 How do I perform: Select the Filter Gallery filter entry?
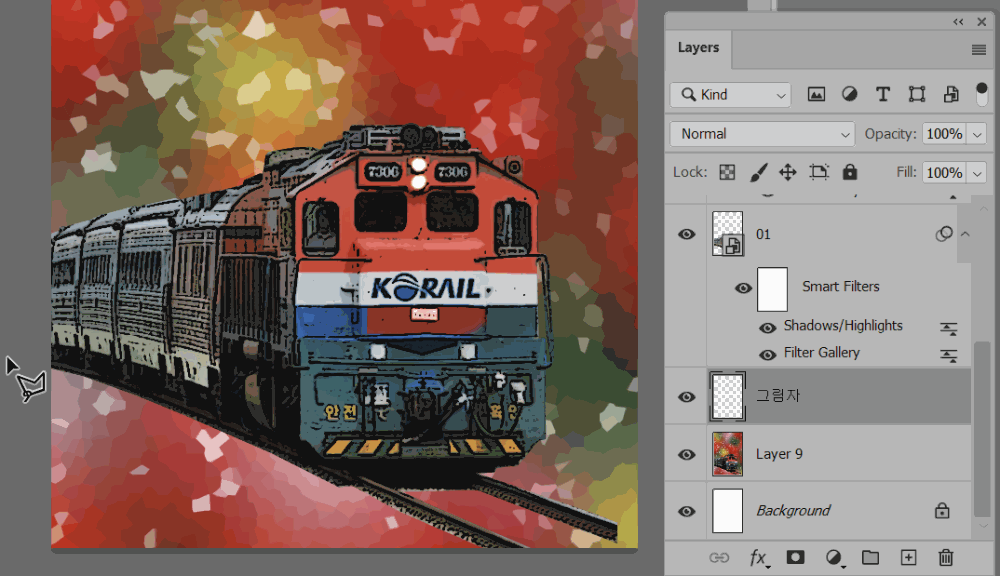coord(821,353)
